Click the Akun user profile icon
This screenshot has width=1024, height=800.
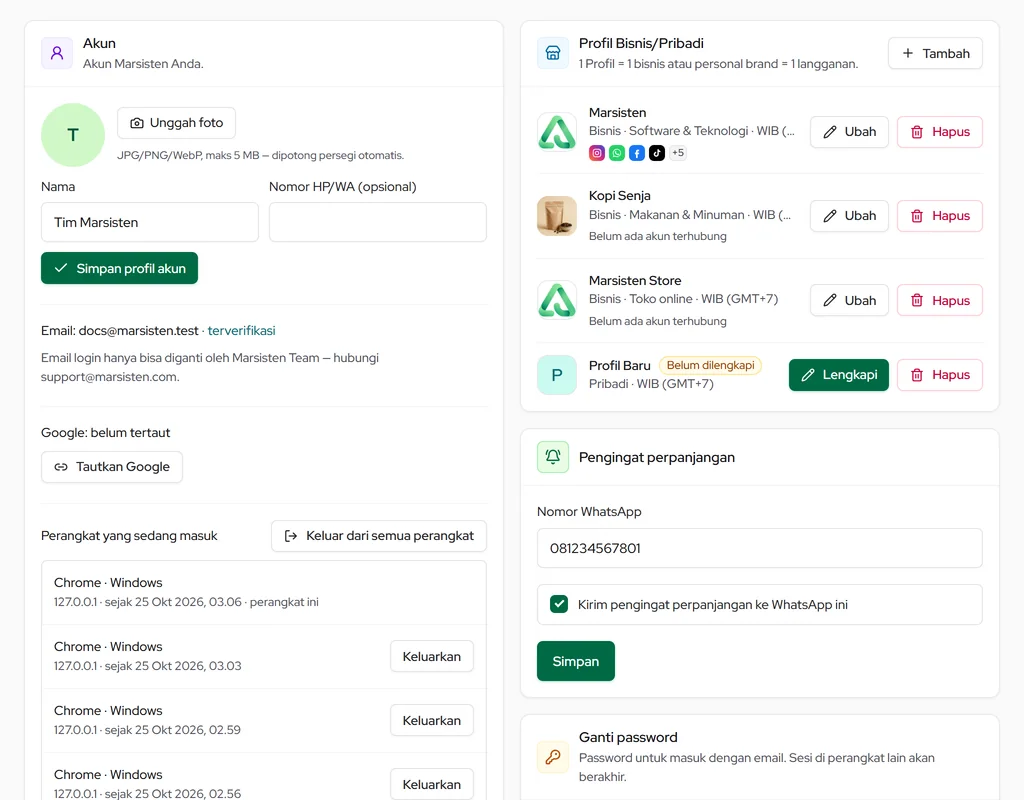[57, 53]
